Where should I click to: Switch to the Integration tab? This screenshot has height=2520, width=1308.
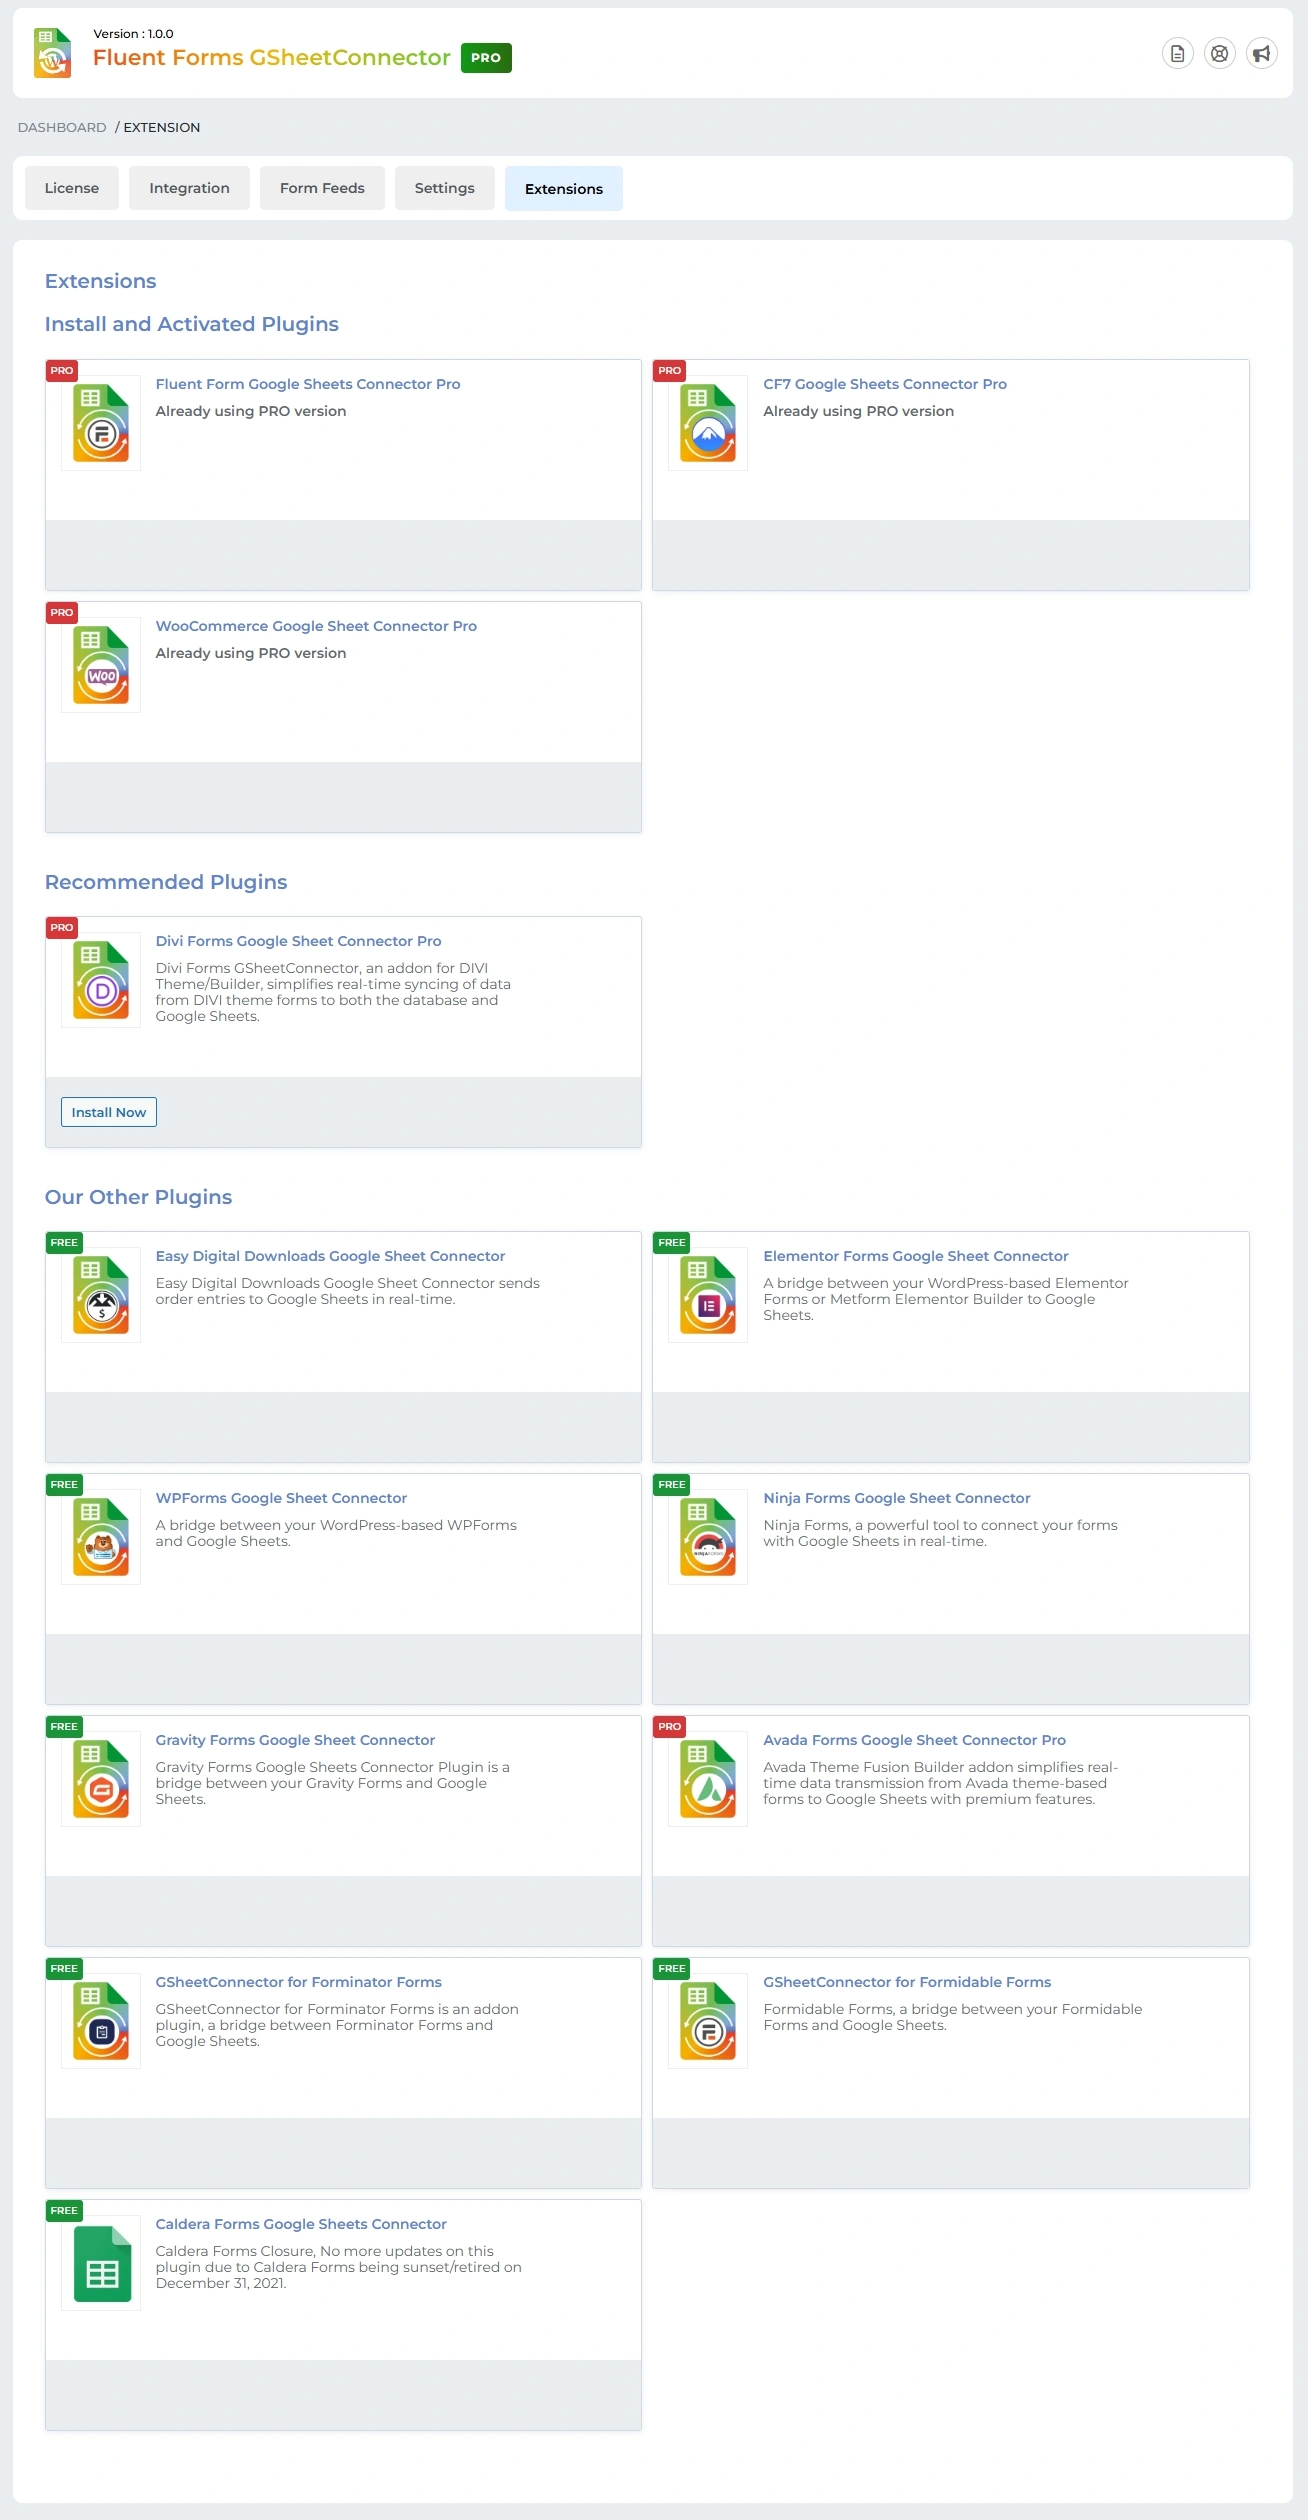[x=189, y=188]
